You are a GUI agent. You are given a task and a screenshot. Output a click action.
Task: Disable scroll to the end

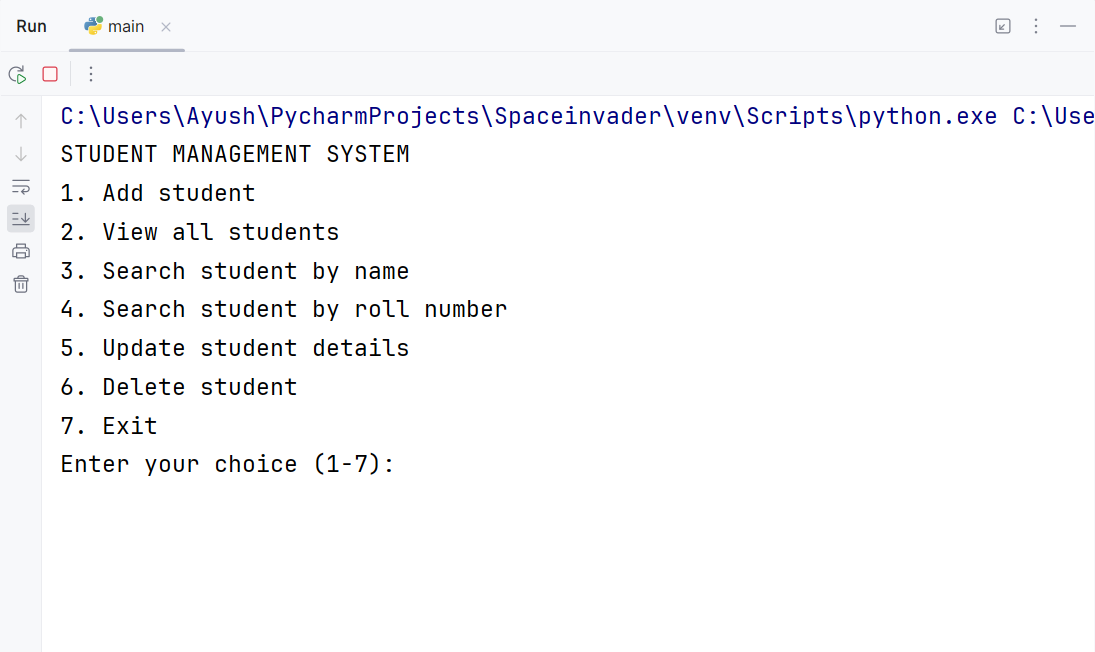[21, 219]
